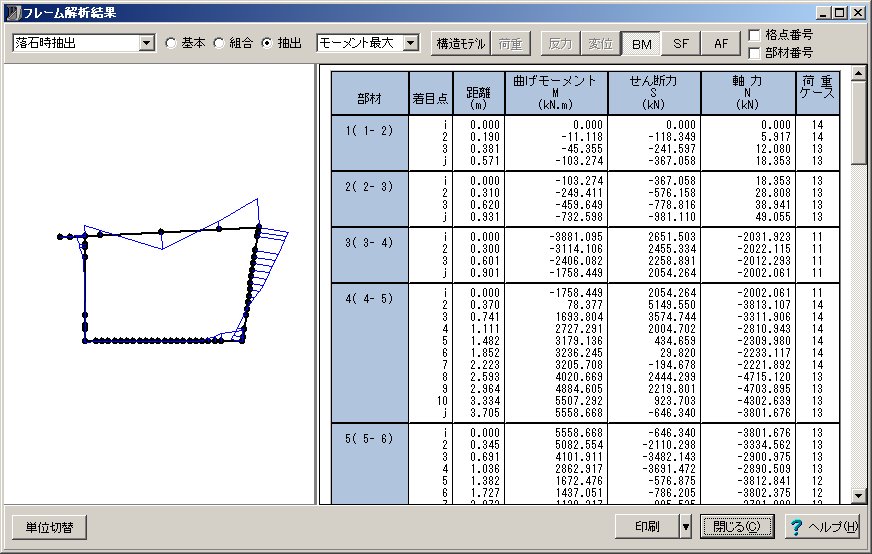Click the table scrollbar up arrow
Viewport: 872px width, 554px height.
point(858,73)
